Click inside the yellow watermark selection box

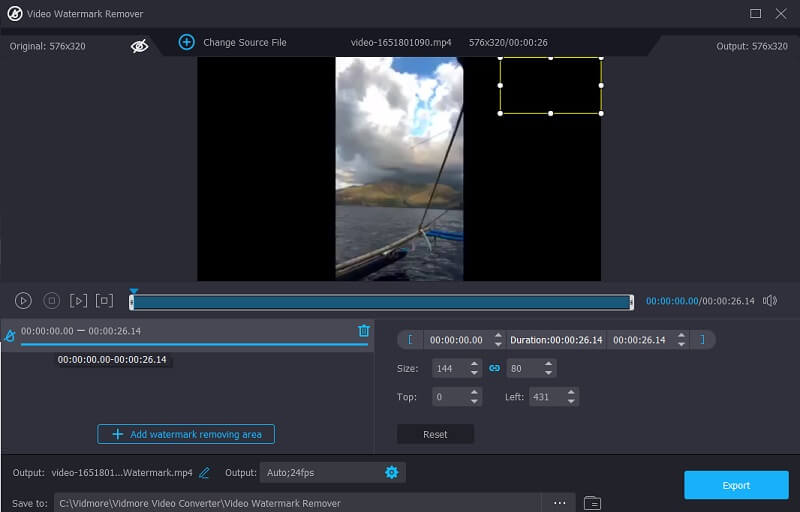click(551, 85)
